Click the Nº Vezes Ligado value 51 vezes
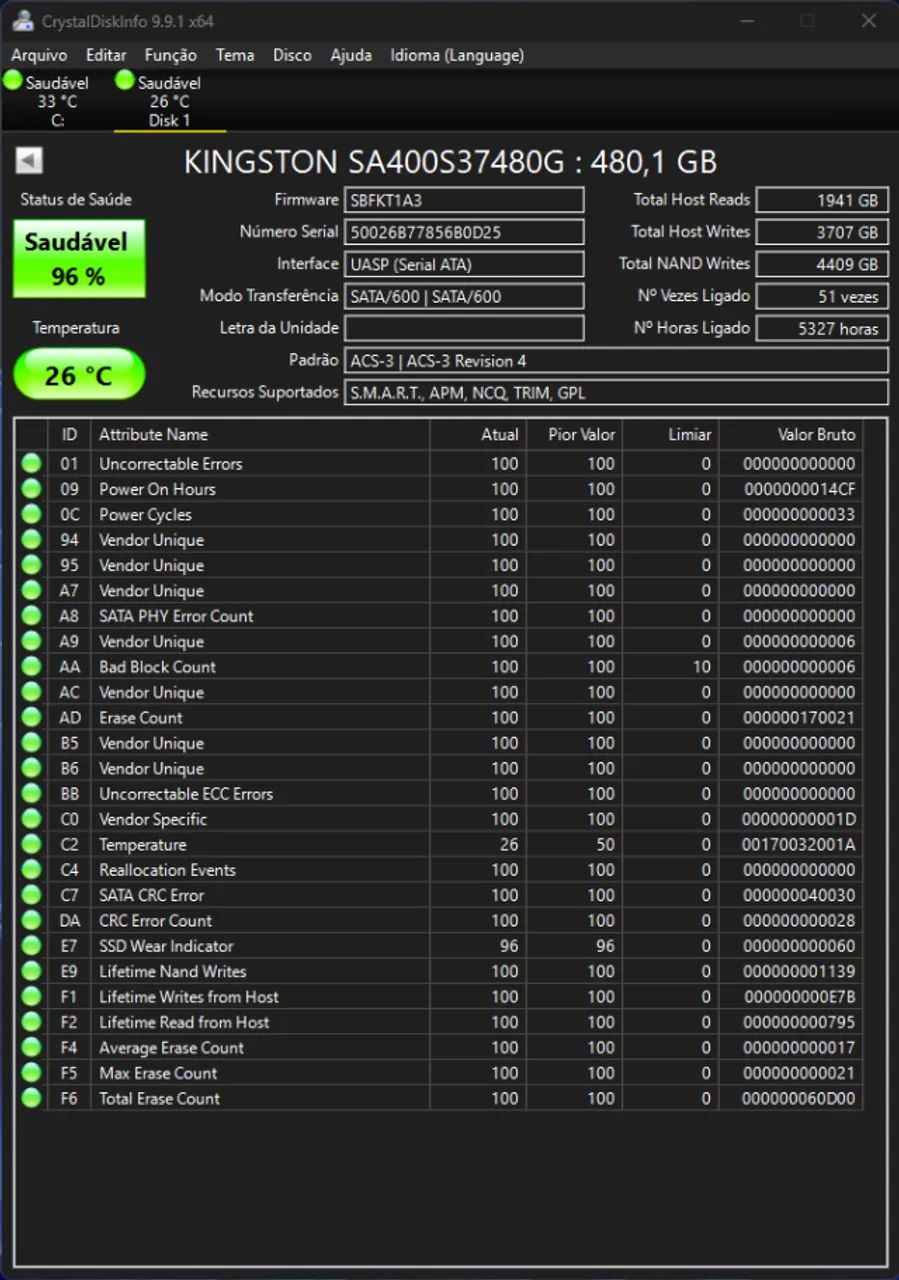 click(822, 296)
